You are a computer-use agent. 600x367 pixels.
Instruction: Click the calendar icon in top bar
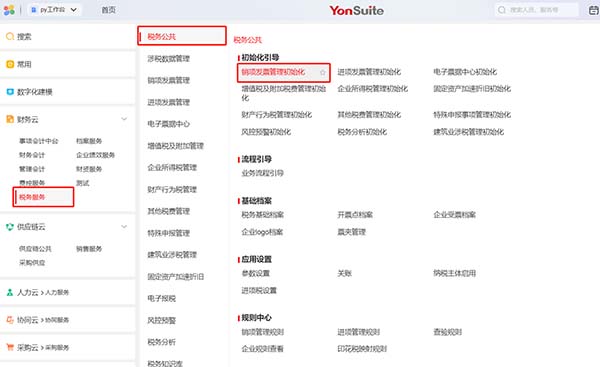click(594, 10)
